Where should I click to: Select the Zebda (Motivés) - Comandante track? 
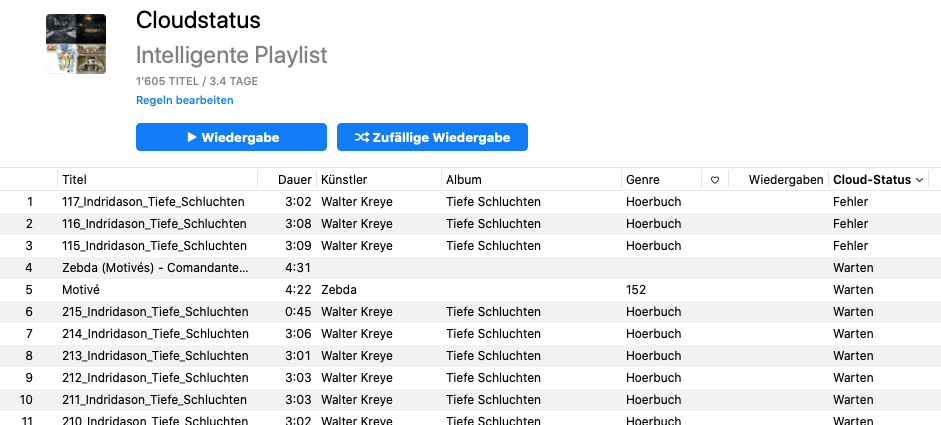pyautogui.click(x=154, y=268)
